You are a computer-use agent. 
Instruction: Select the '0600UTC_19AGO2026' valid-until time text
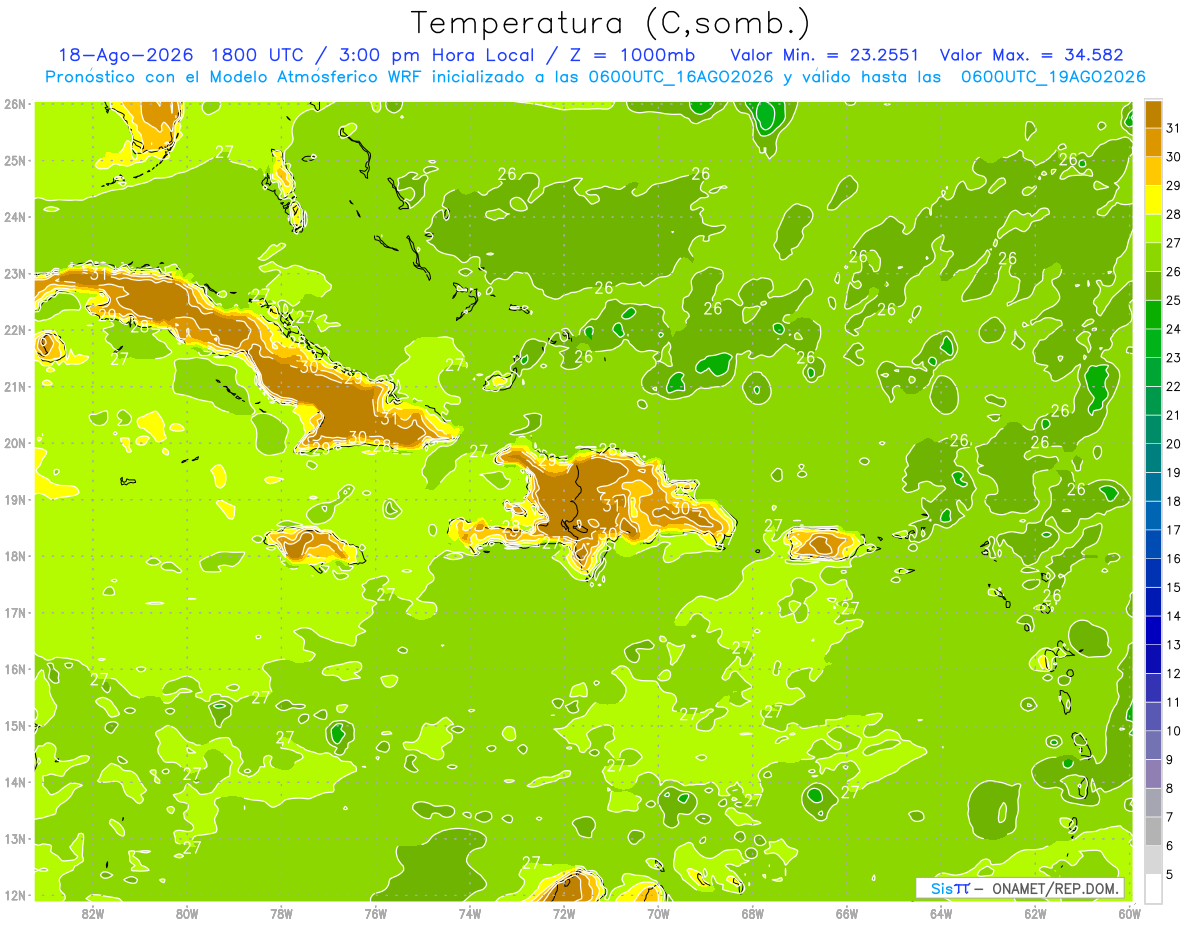[x=1053, y=77]
